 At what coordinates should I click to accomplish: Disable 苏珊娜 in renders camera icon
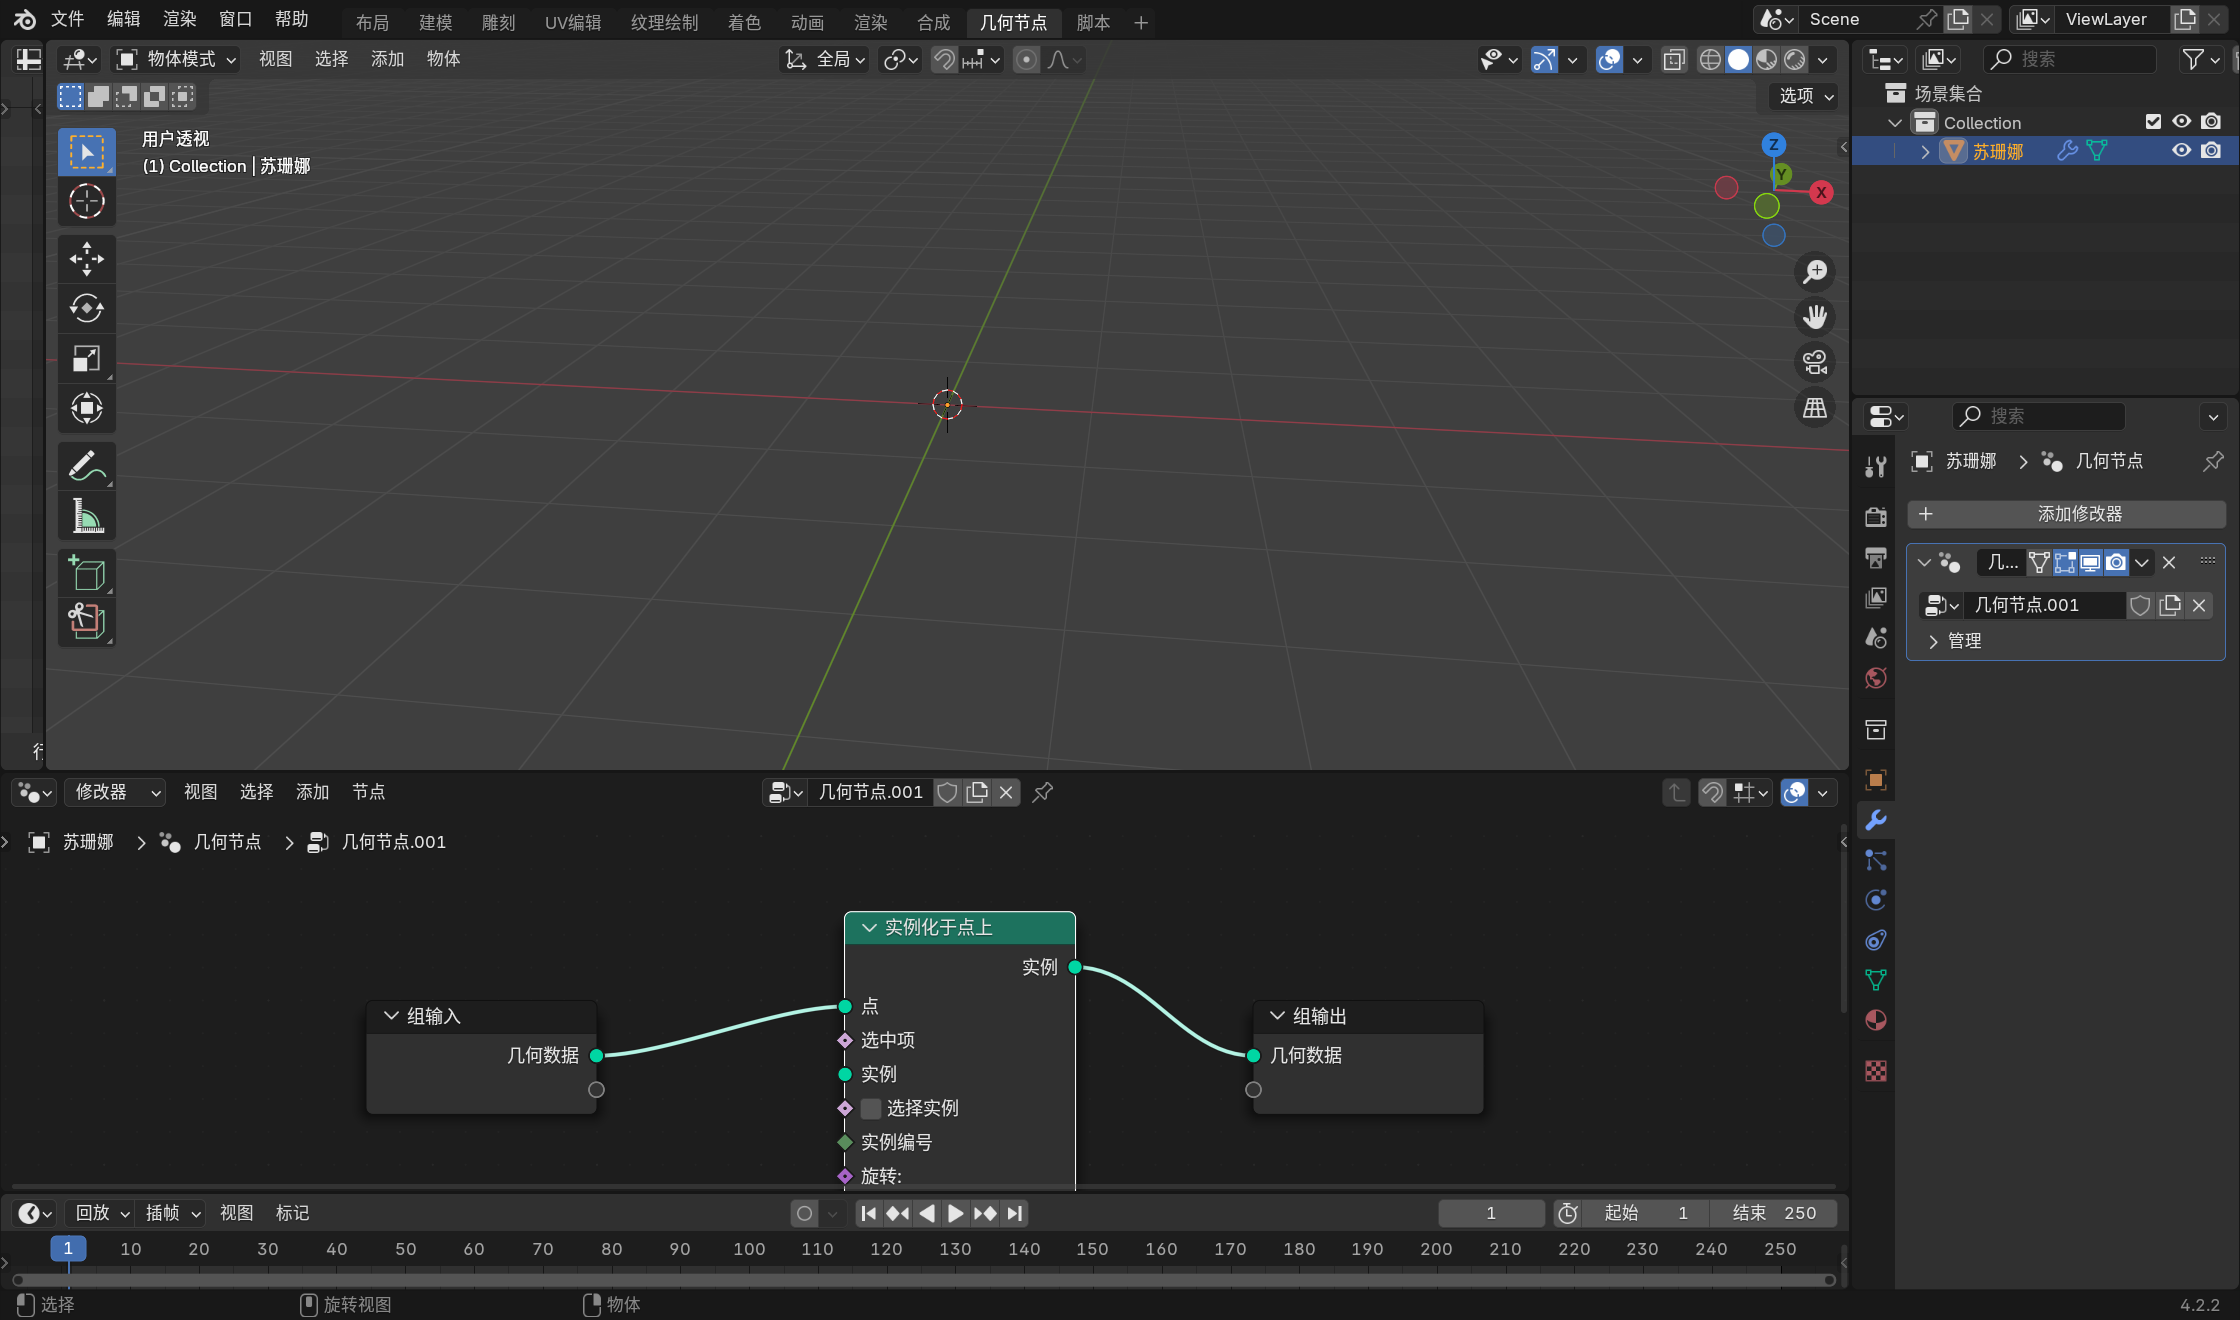coord(2211,150)
